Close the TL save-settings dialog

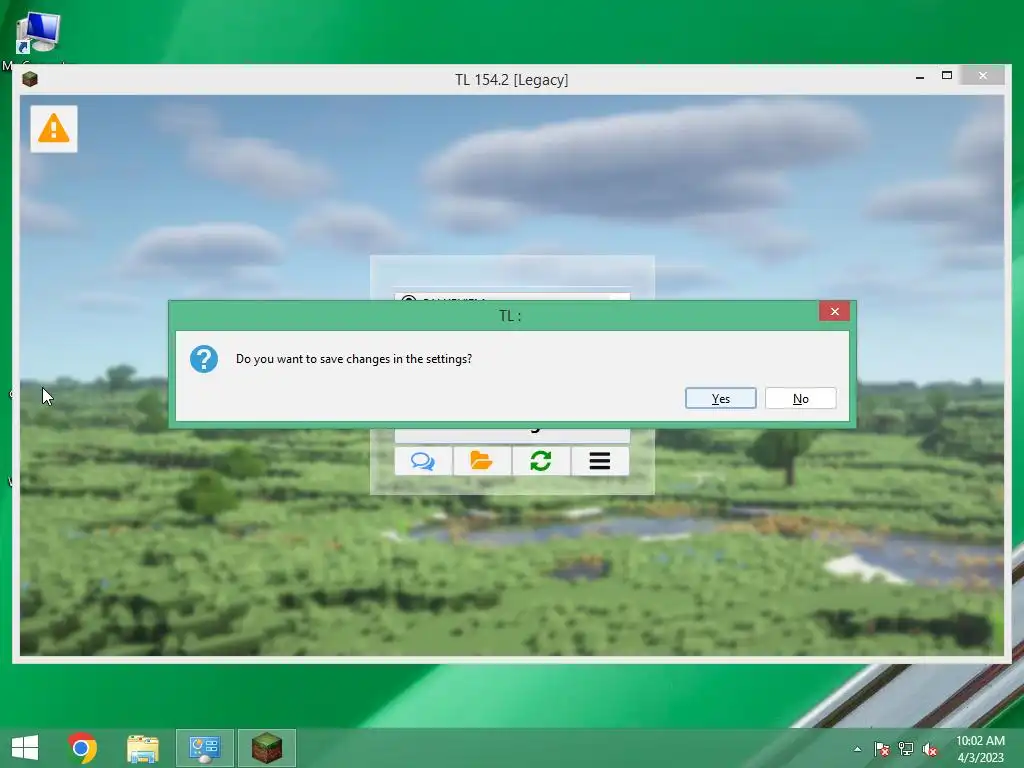tap(834, 312)
